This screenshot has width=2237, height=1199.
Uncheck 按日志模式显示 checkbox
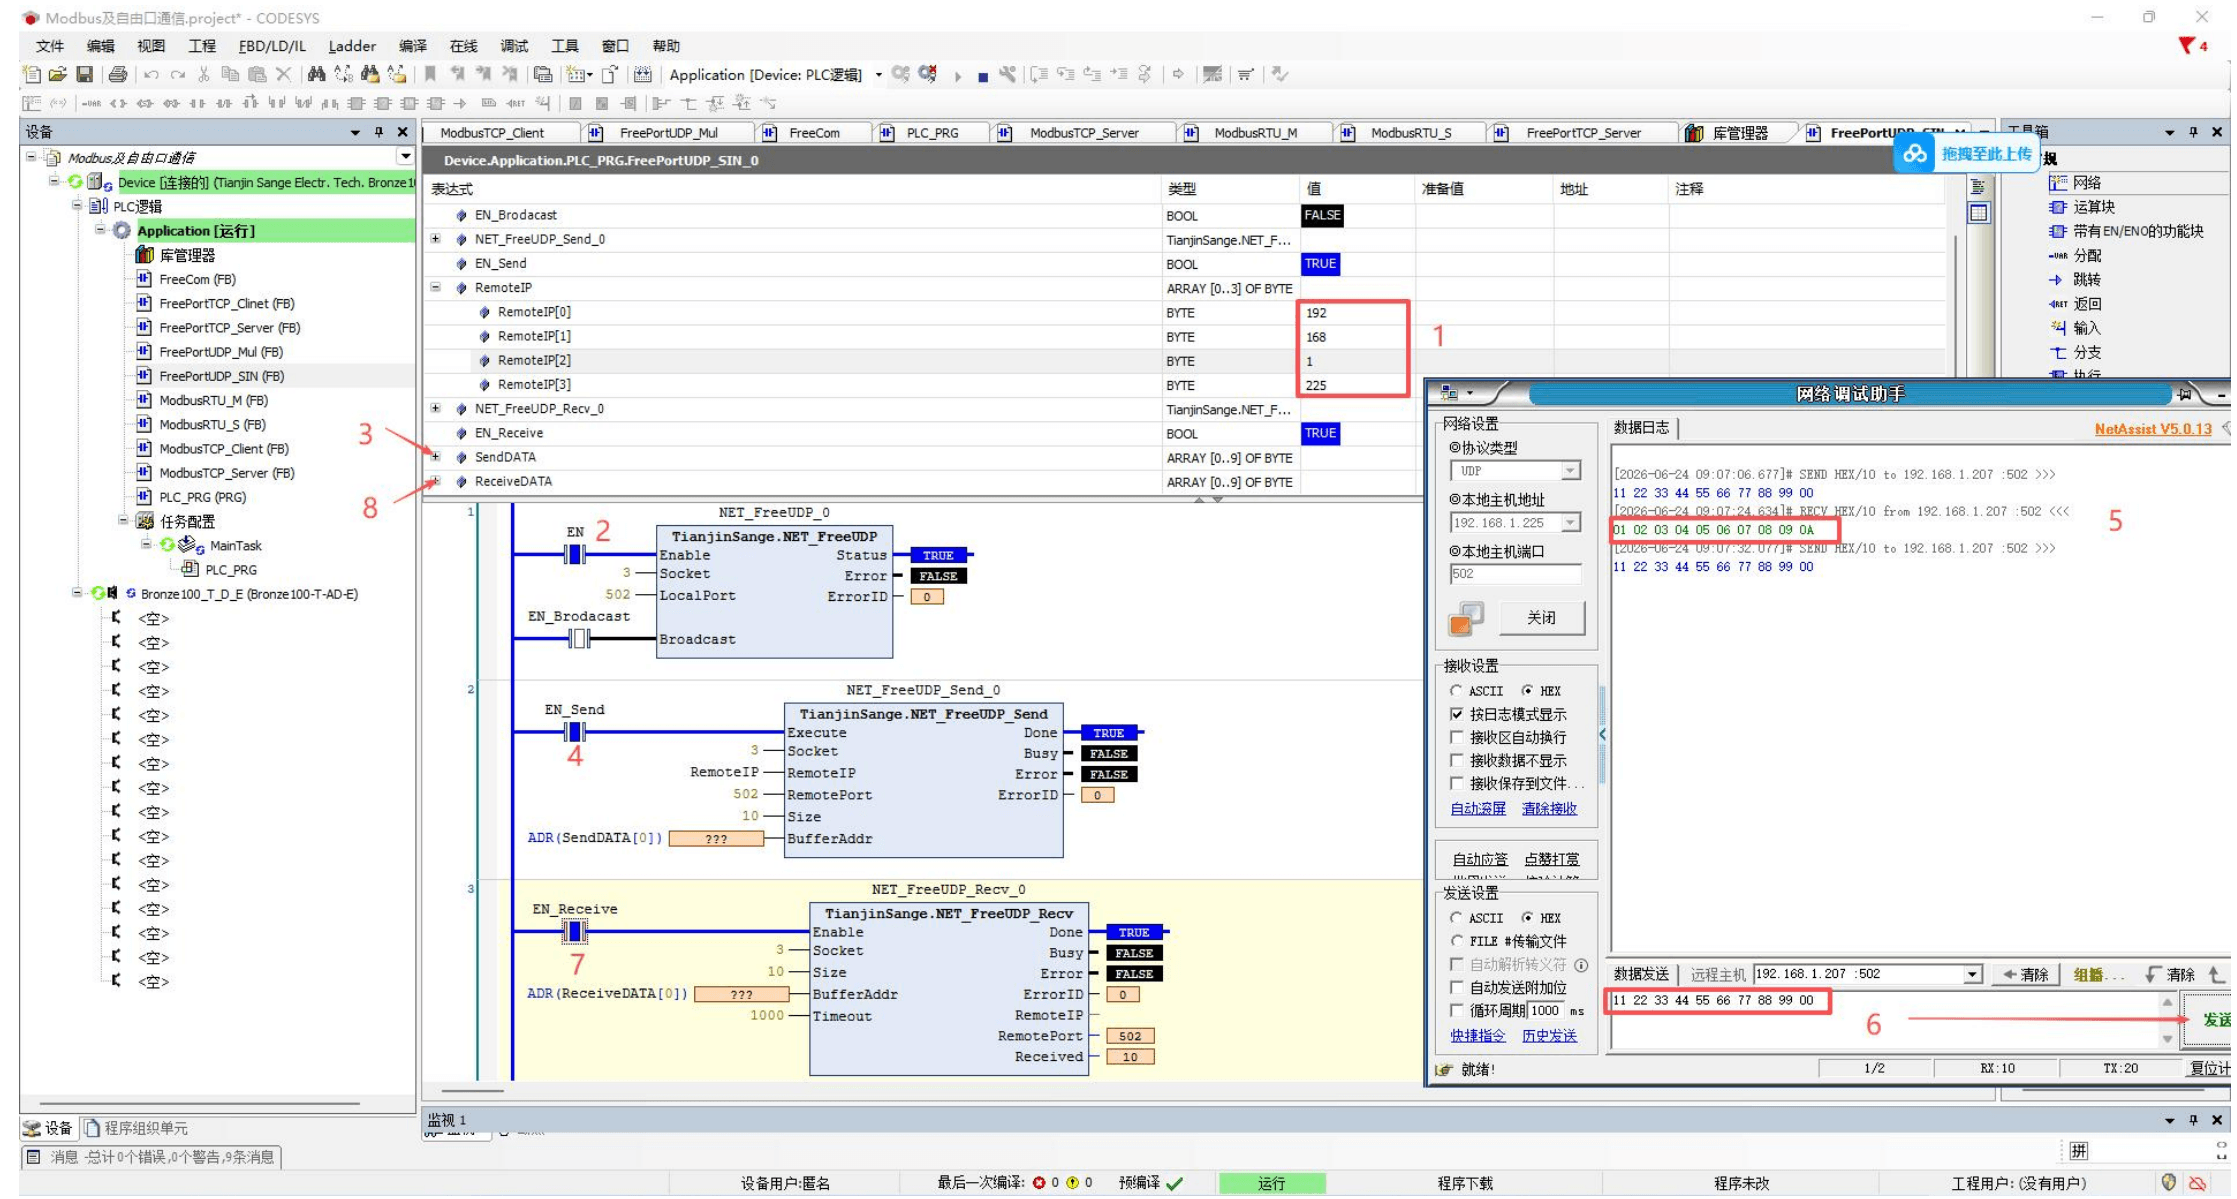[1457, 714]
